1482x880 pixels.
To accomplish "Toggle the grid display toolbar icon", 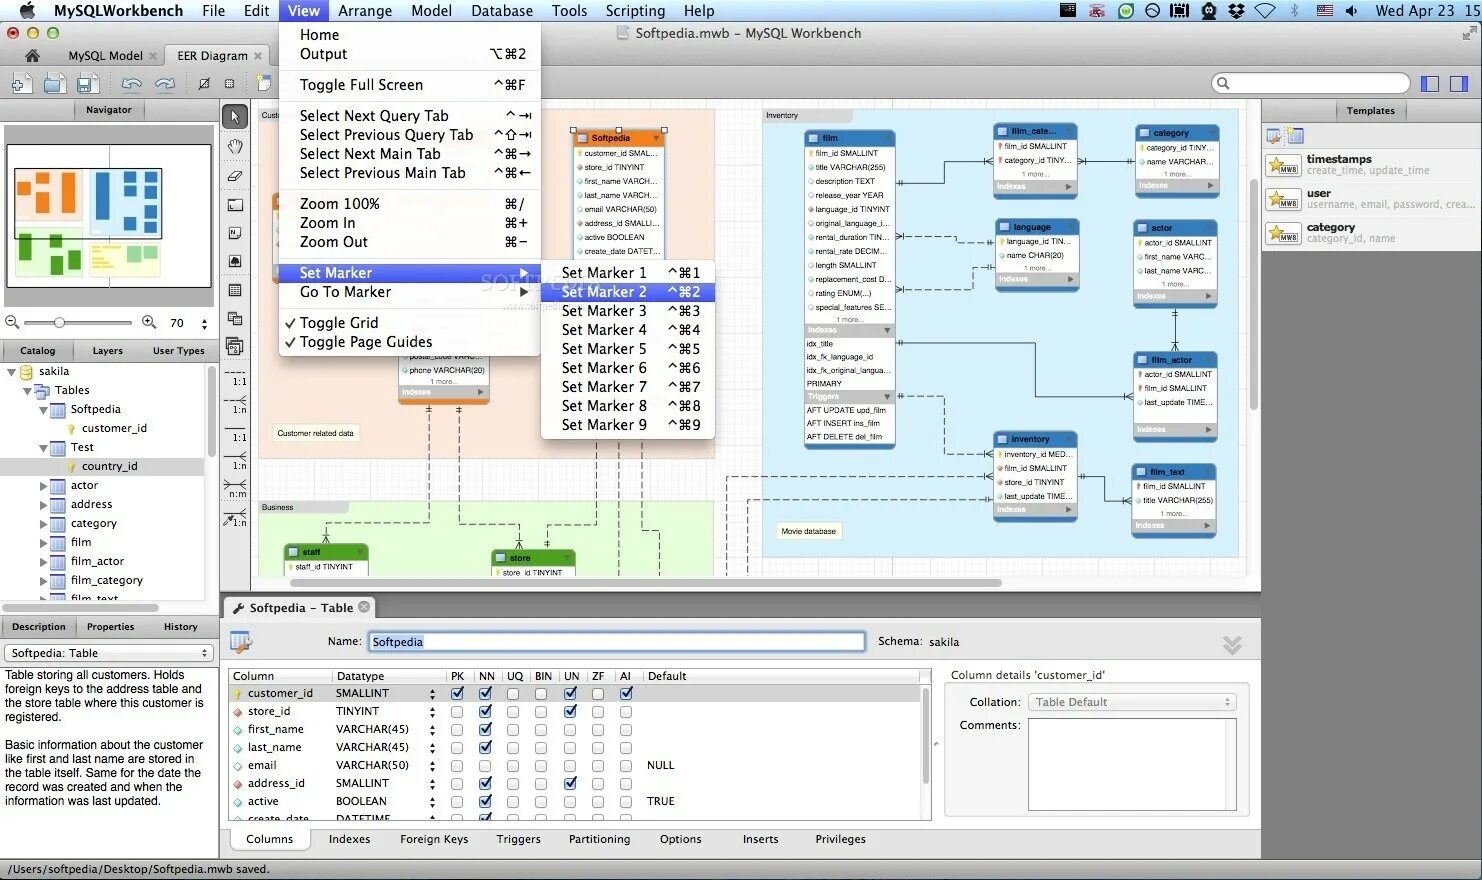I will click(230, 84).
